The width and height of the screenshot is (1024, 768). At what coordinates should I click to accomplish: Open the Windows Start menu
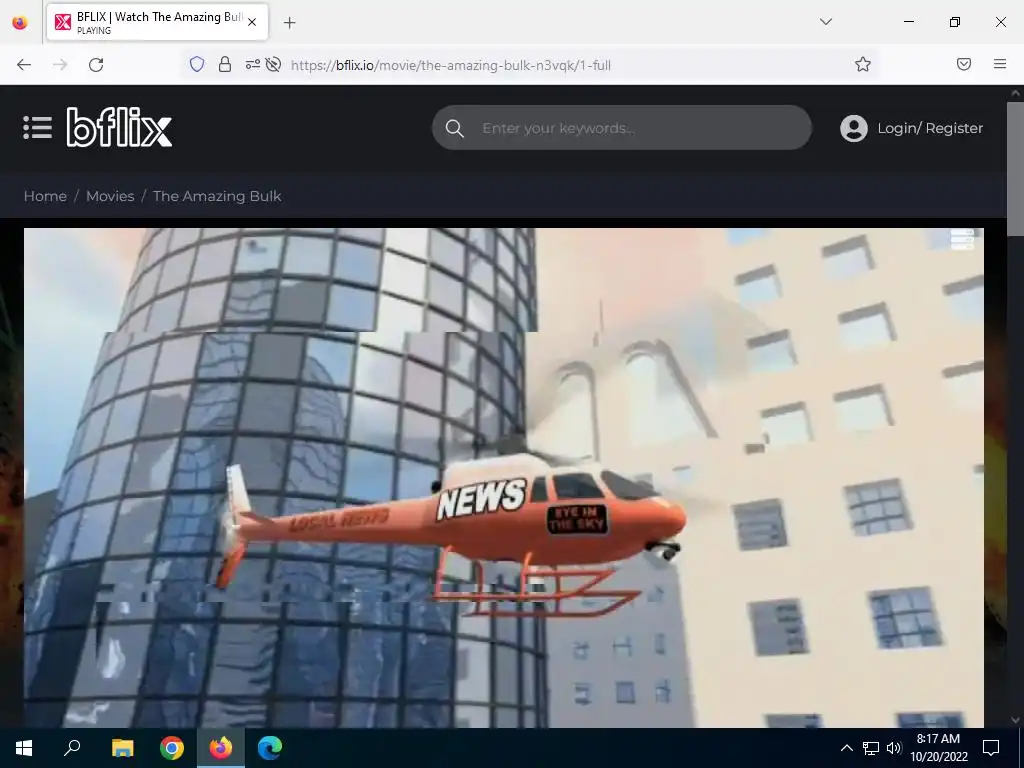click(24, 748)
